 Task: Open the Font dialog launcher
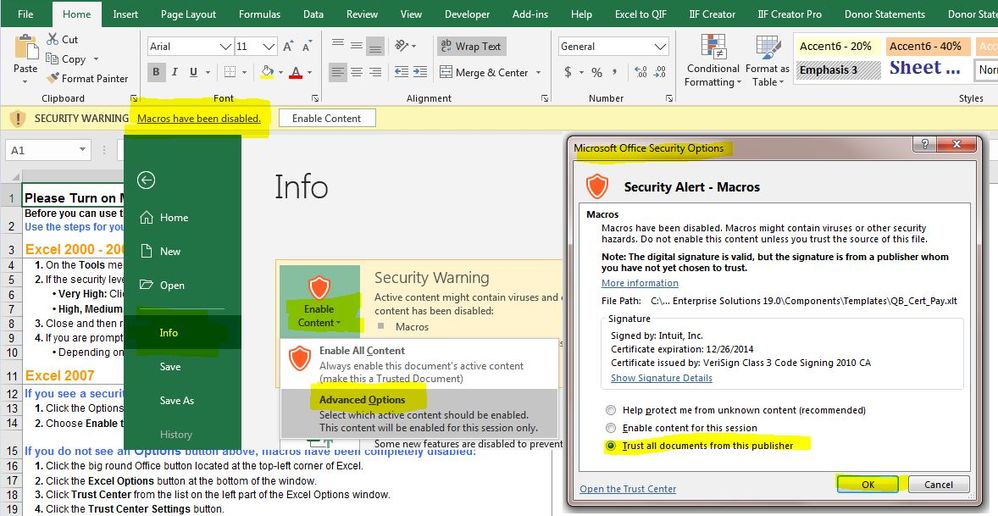(x=315, y=98)
